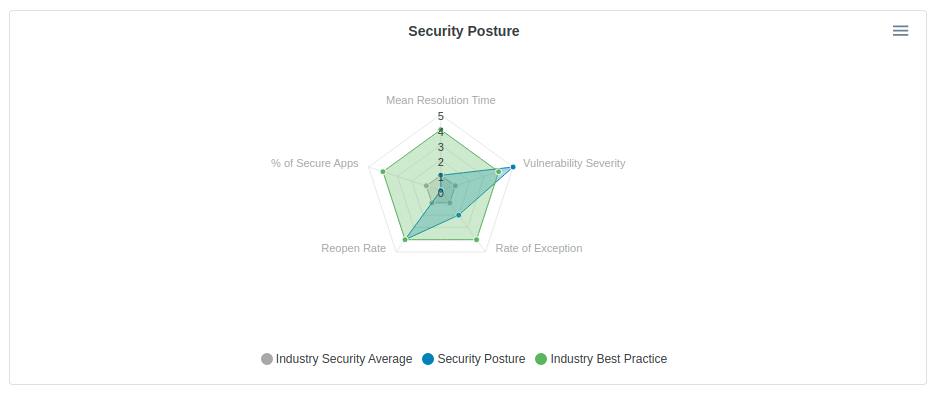Open the chart hamburger context menu

(x=900, y=31)
